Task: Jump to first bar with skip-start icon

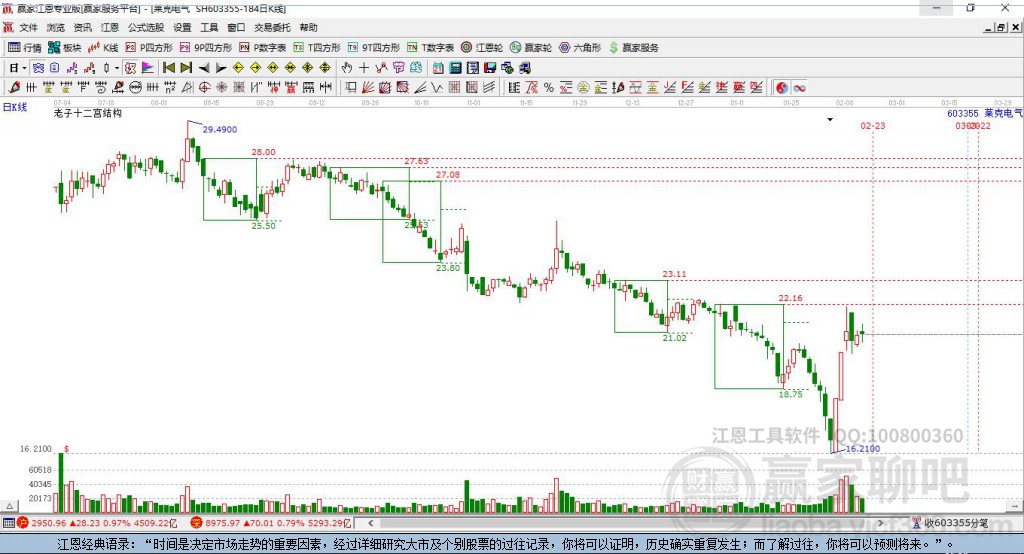Action: (x=169, y=68)
